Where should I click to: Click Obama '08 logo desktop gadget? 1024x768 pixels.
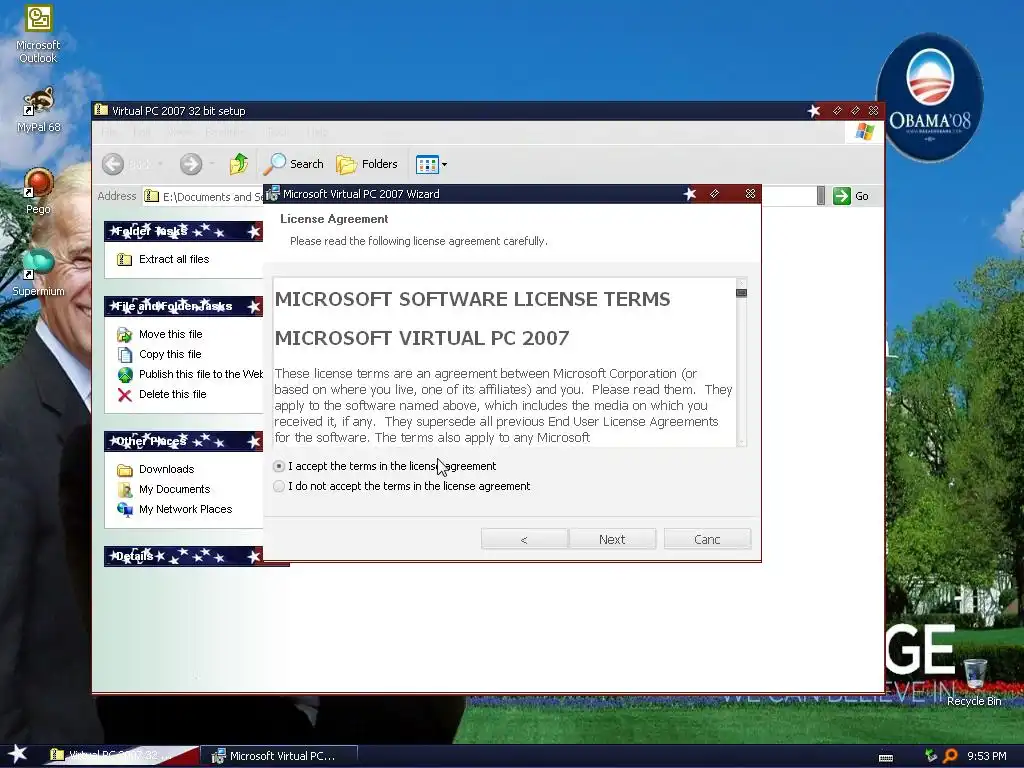point(929,97)
